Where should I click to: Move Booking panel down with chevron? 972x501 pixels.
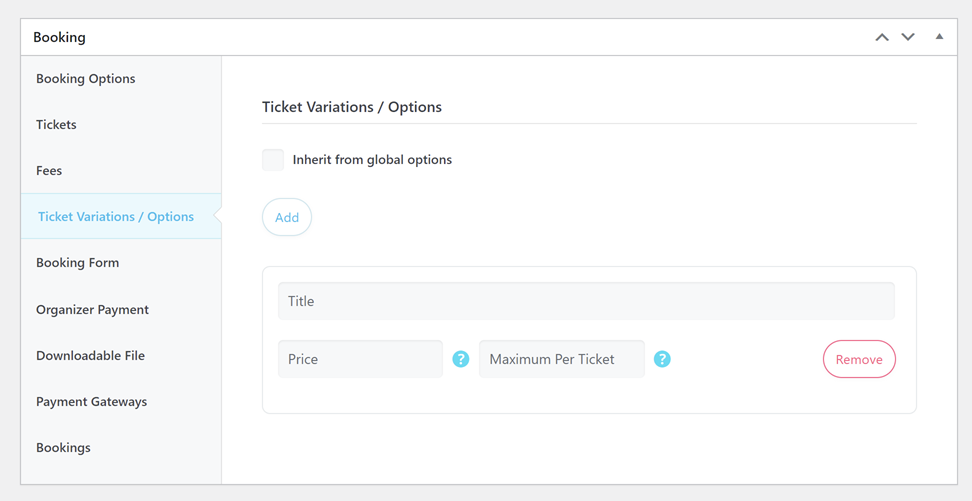point(908,37)
